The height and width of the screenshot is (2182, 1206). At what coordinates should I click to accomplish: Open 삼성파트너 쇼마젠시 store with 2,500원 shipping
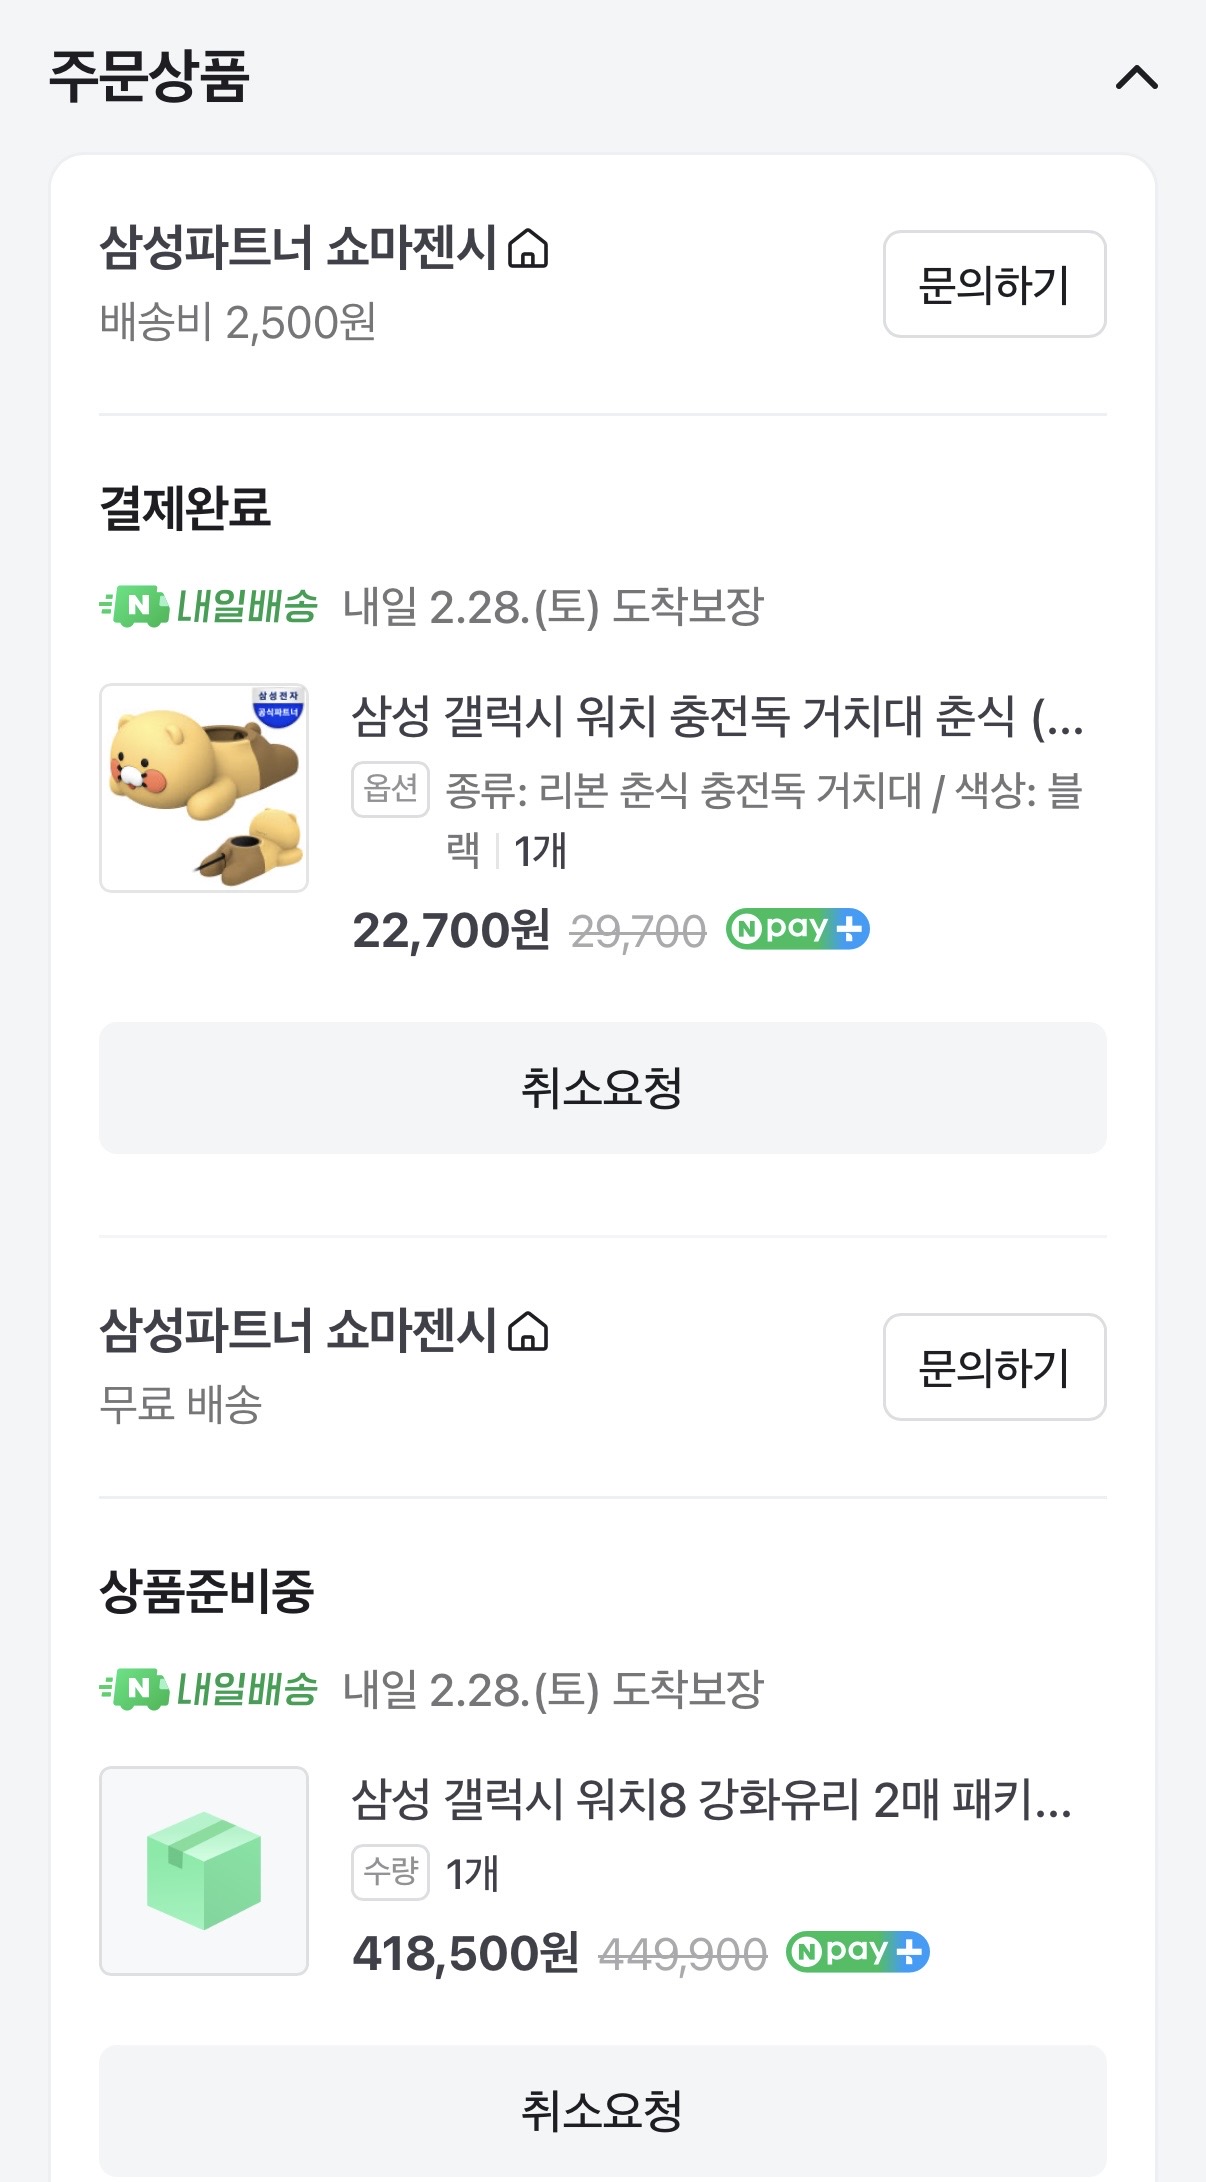point(298,248)
